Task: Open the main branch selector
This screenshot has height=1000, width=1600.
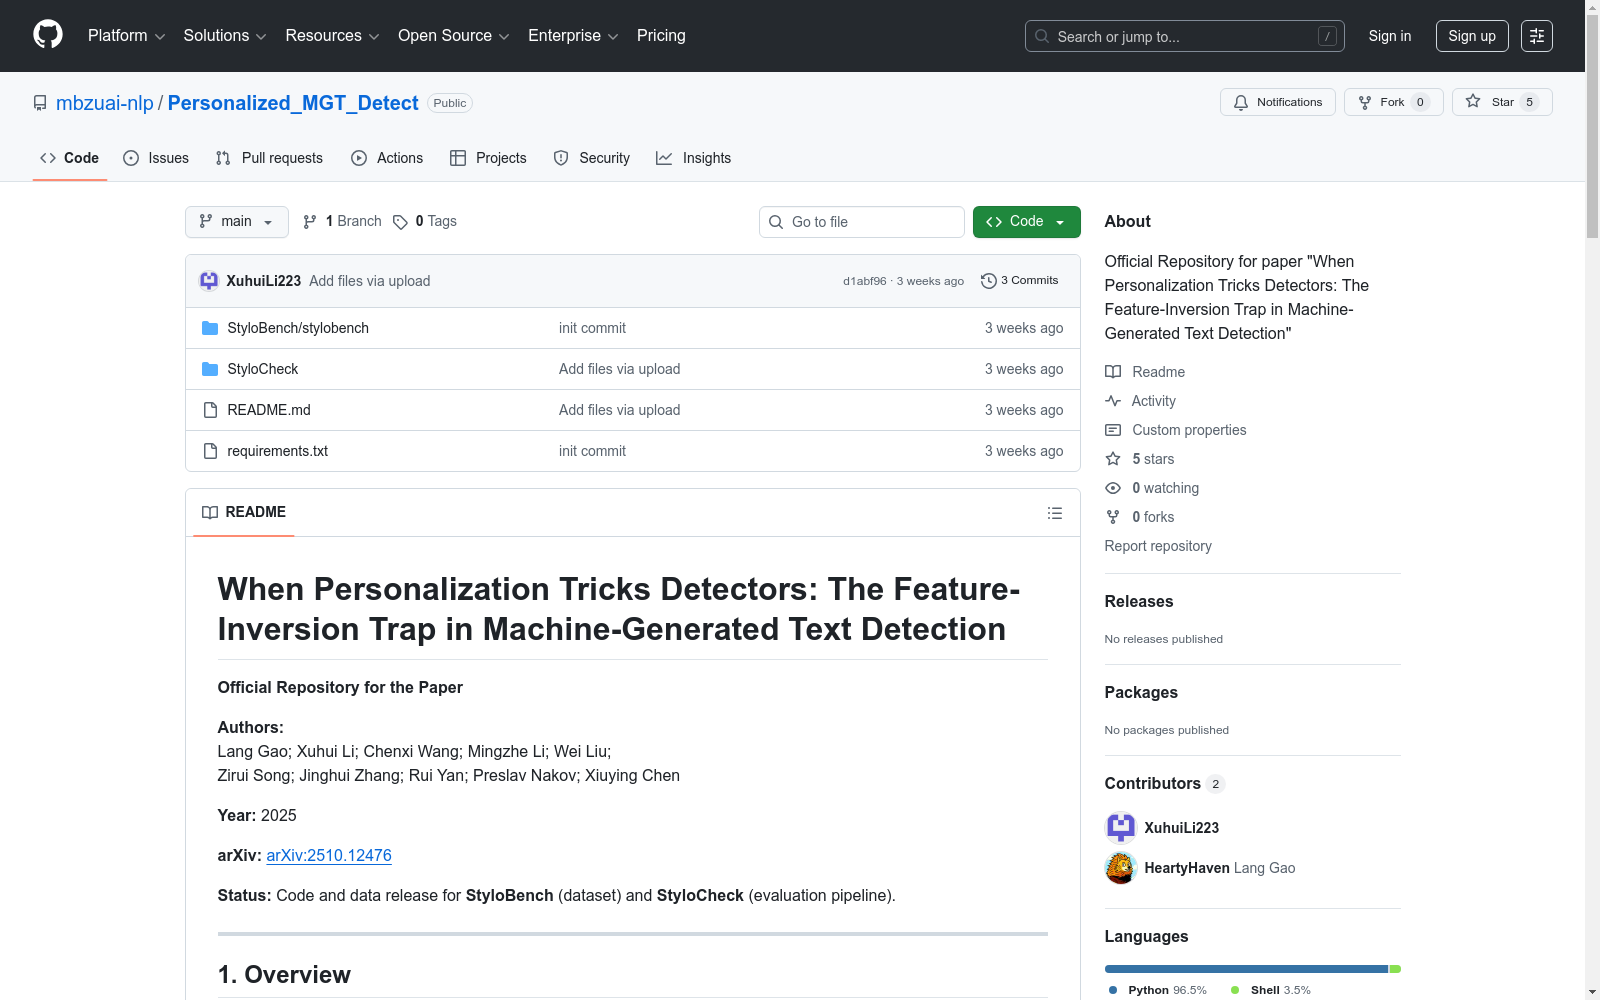Action: coord(237,222)
